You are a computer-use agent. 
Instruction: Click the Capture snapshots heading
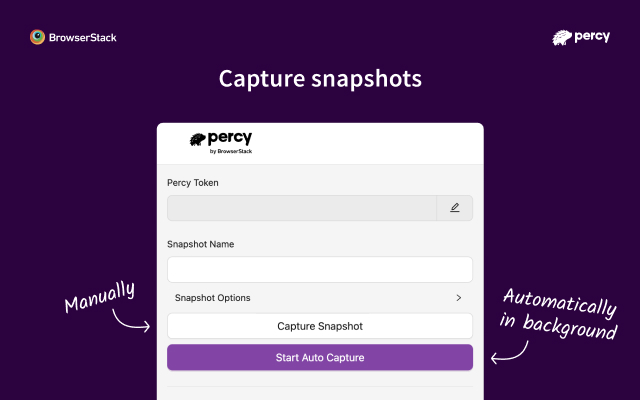coord(320,79)
